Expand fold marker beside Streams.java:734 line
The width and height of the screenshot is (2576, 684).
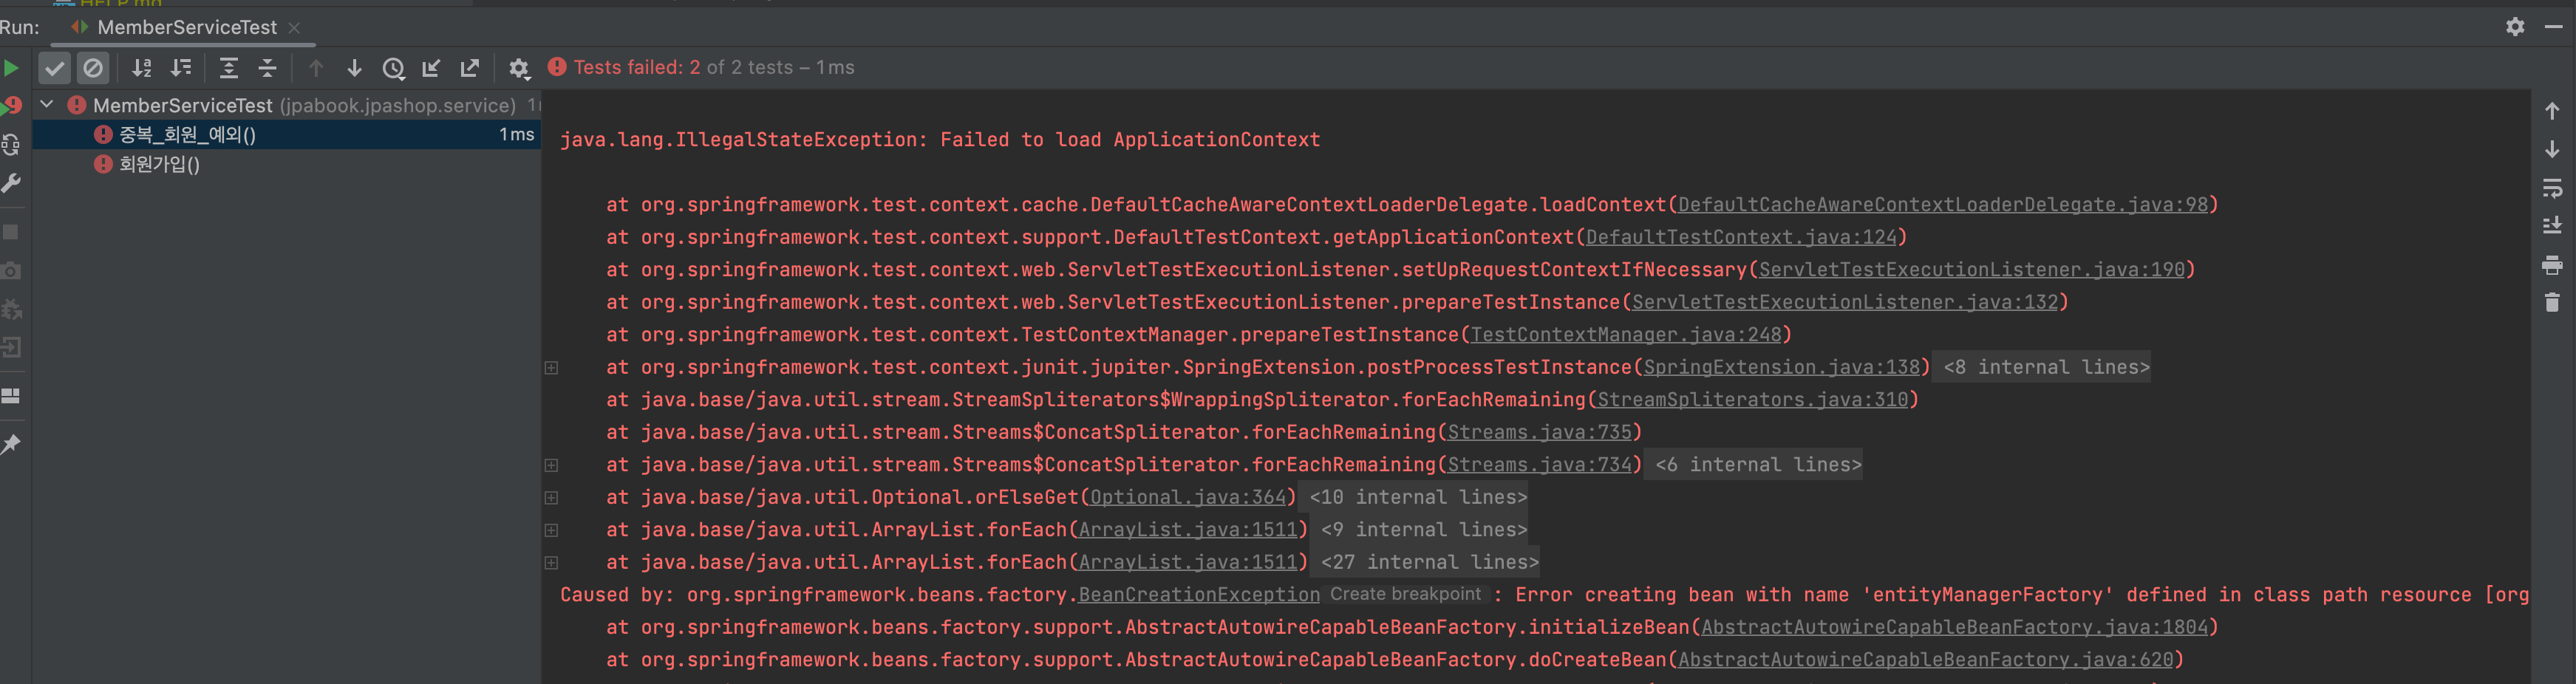pos(551,465)
